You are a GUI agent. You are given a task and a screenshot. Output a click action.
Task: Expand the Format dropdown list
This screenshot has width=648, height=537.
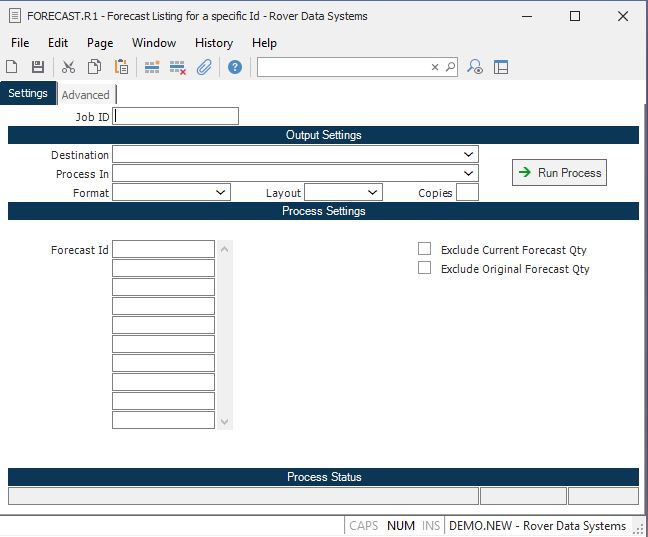coord(221,192)
